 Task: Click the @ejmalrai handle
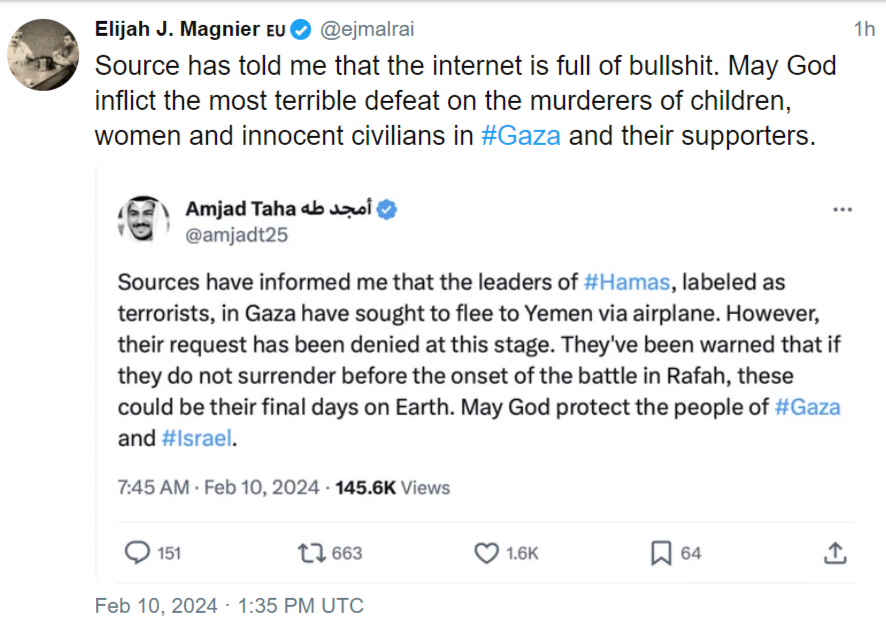coord(367,30)
